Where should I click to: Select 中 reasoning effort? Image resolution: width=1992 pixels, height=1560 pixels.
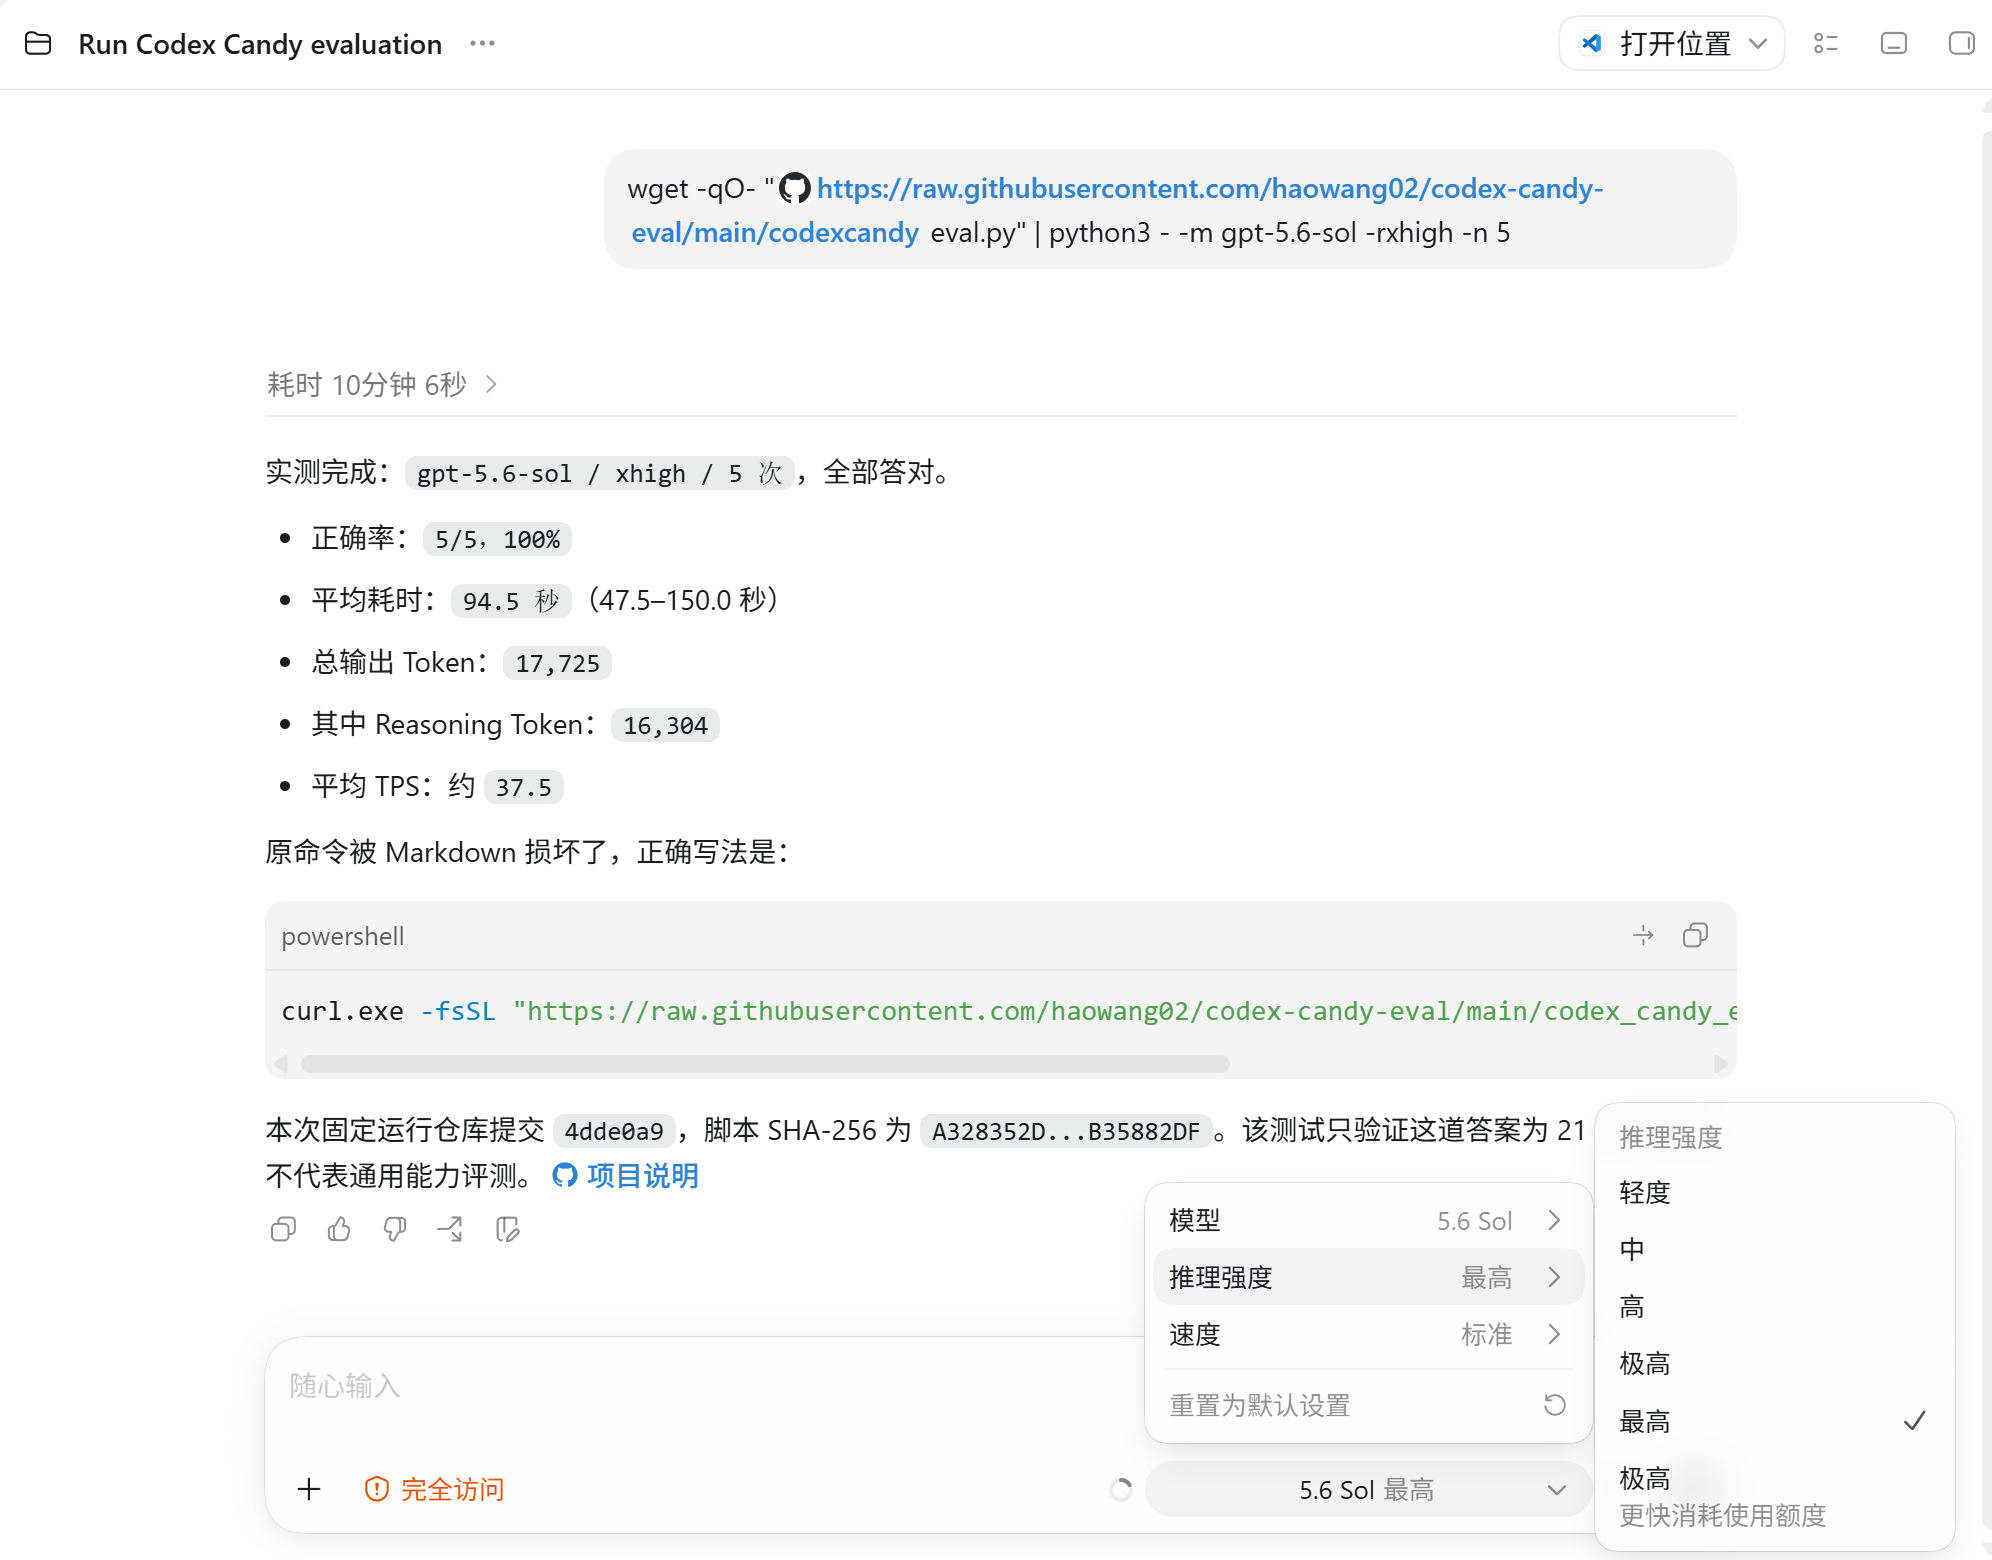[1775, 1249]
